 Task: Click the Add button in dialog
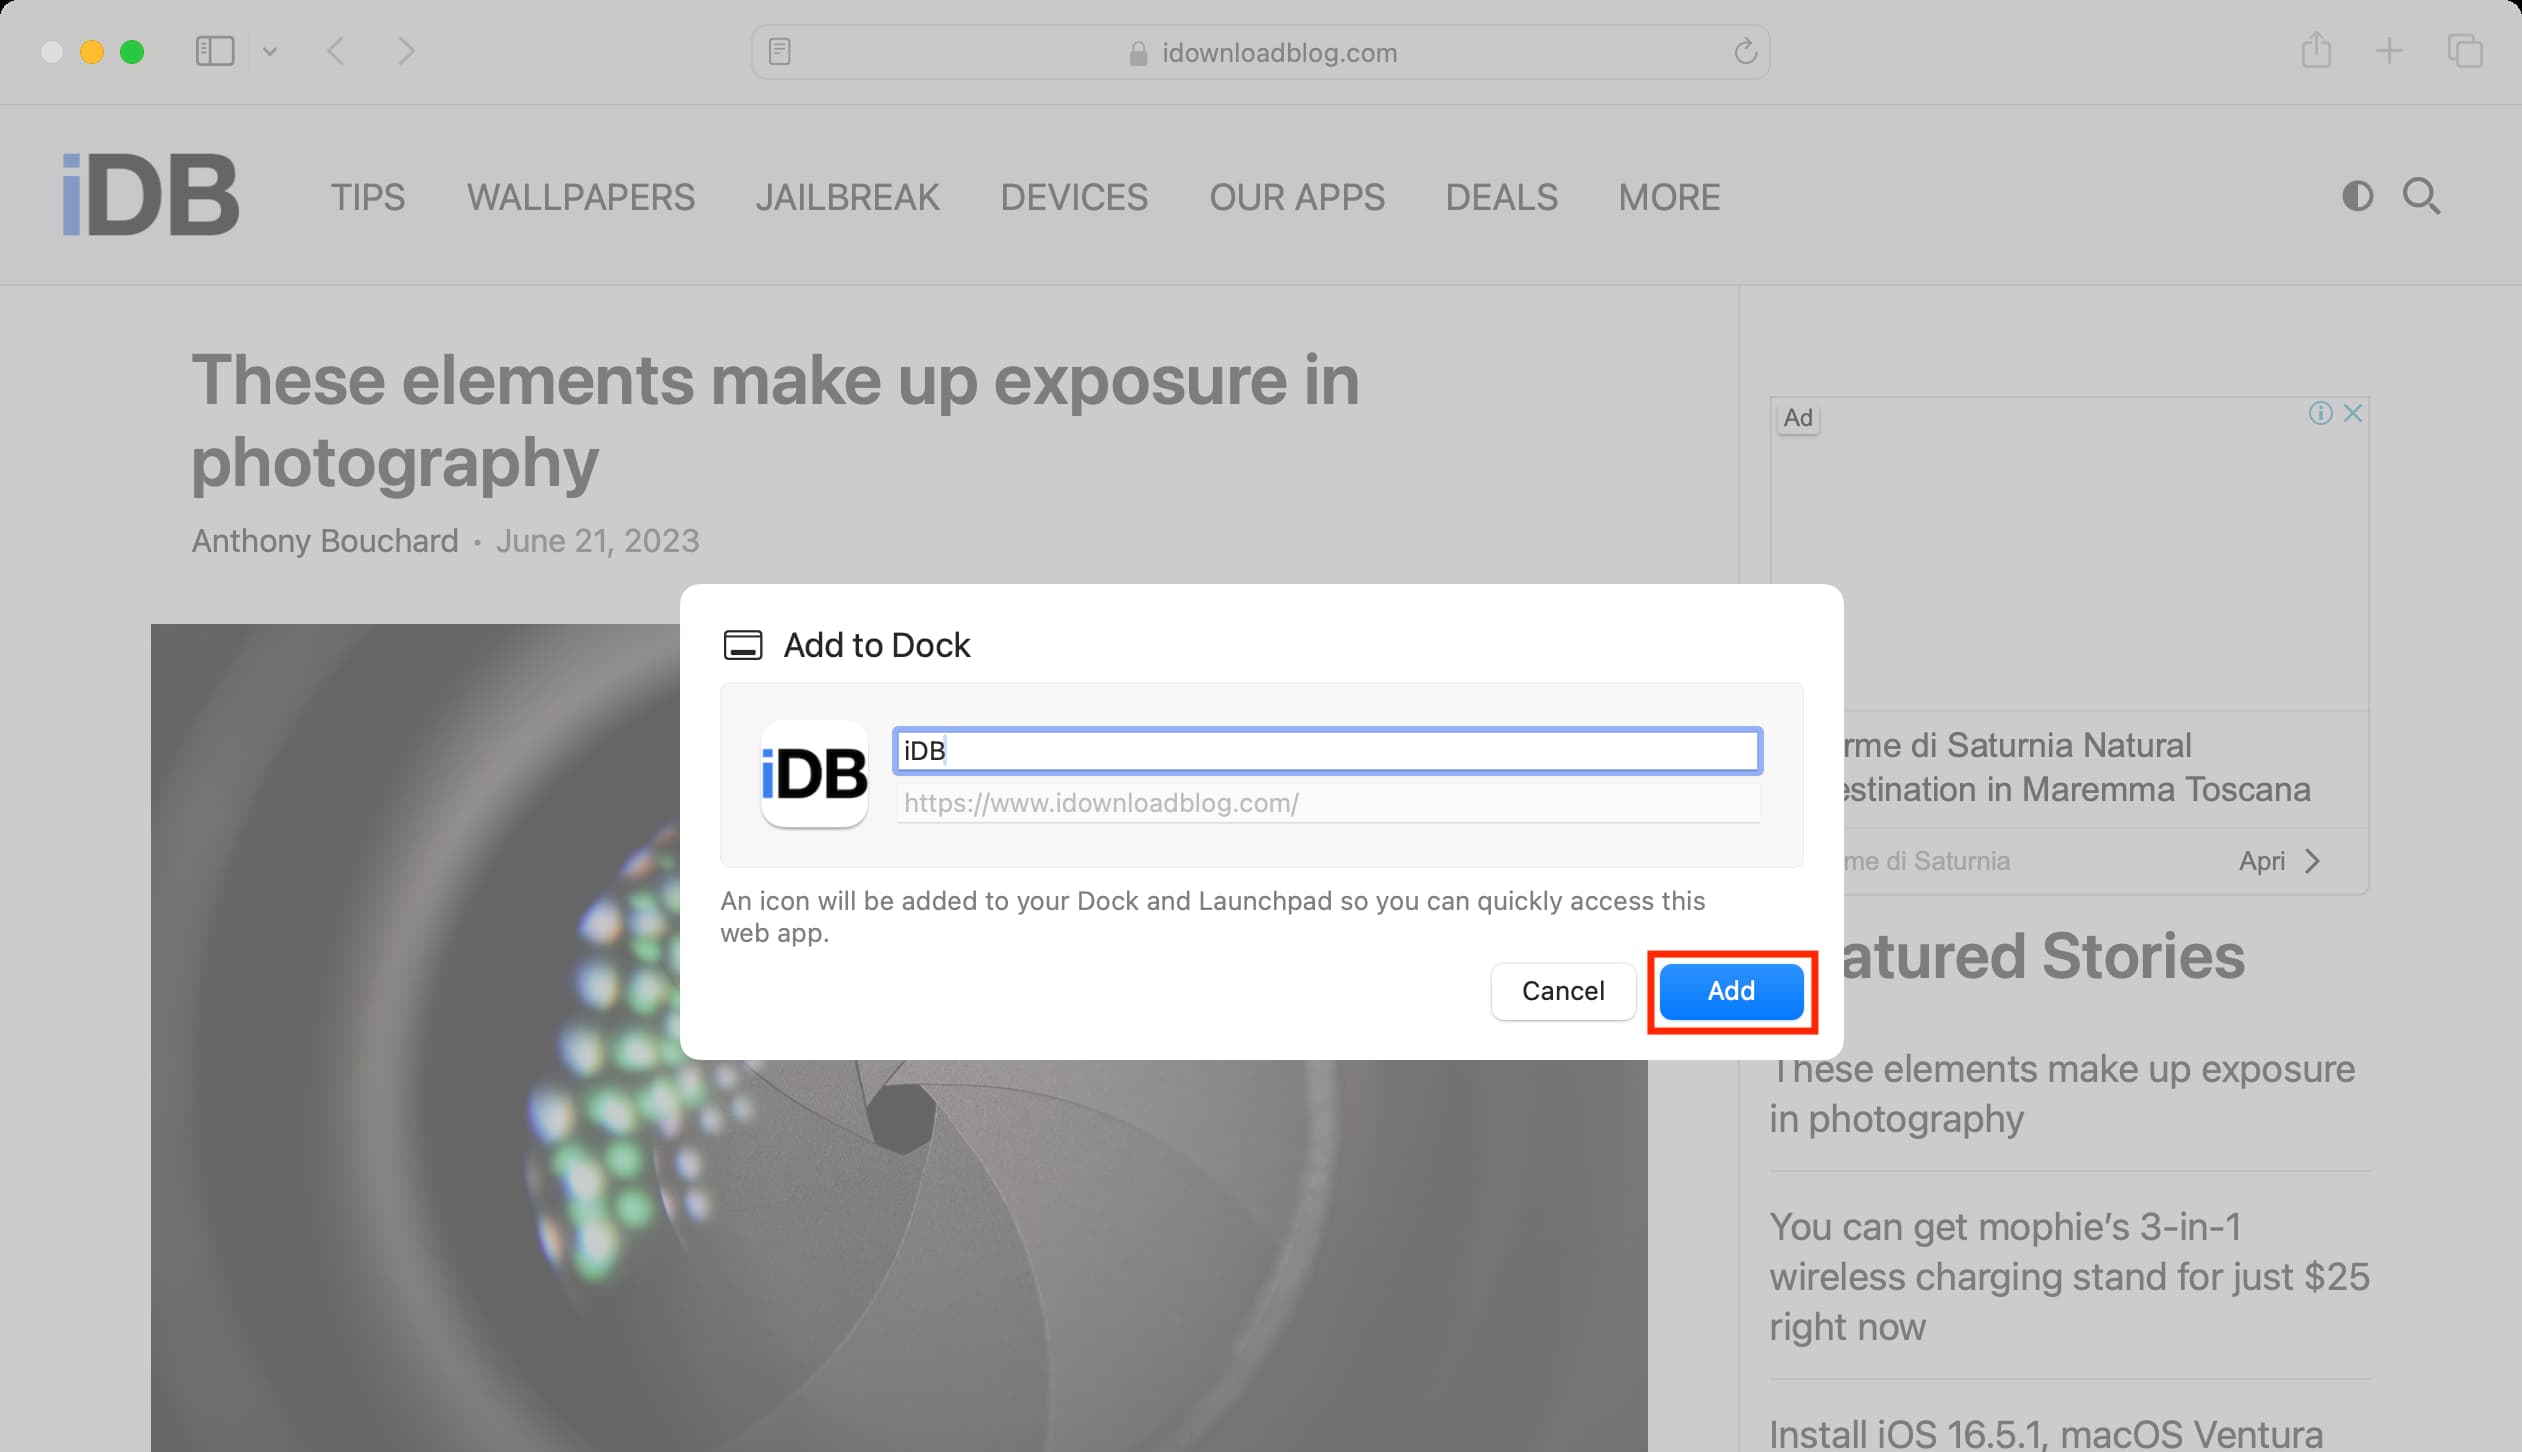click(1731, 991)
